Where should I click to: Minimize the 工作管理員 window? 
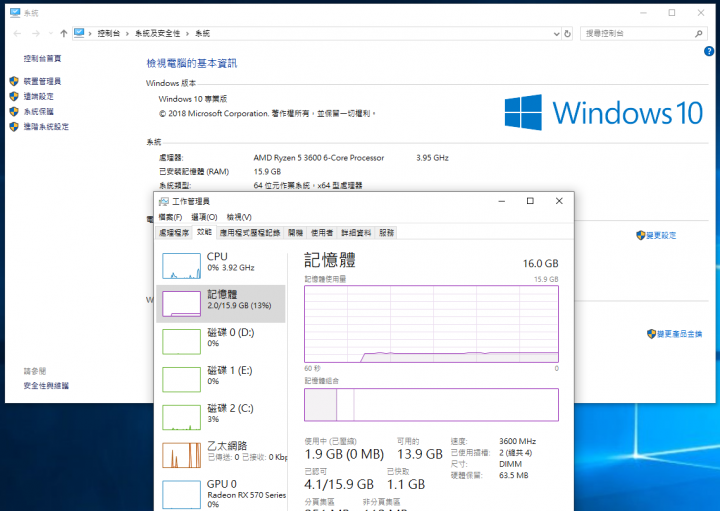tap(502, 201)
